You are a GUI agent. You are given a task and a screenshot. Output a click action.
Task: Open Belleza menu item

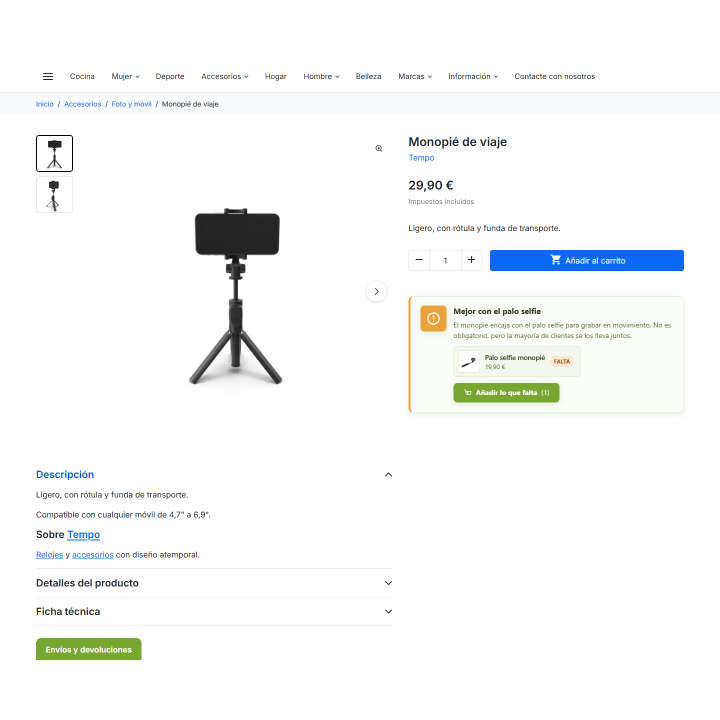click(368, 76)
